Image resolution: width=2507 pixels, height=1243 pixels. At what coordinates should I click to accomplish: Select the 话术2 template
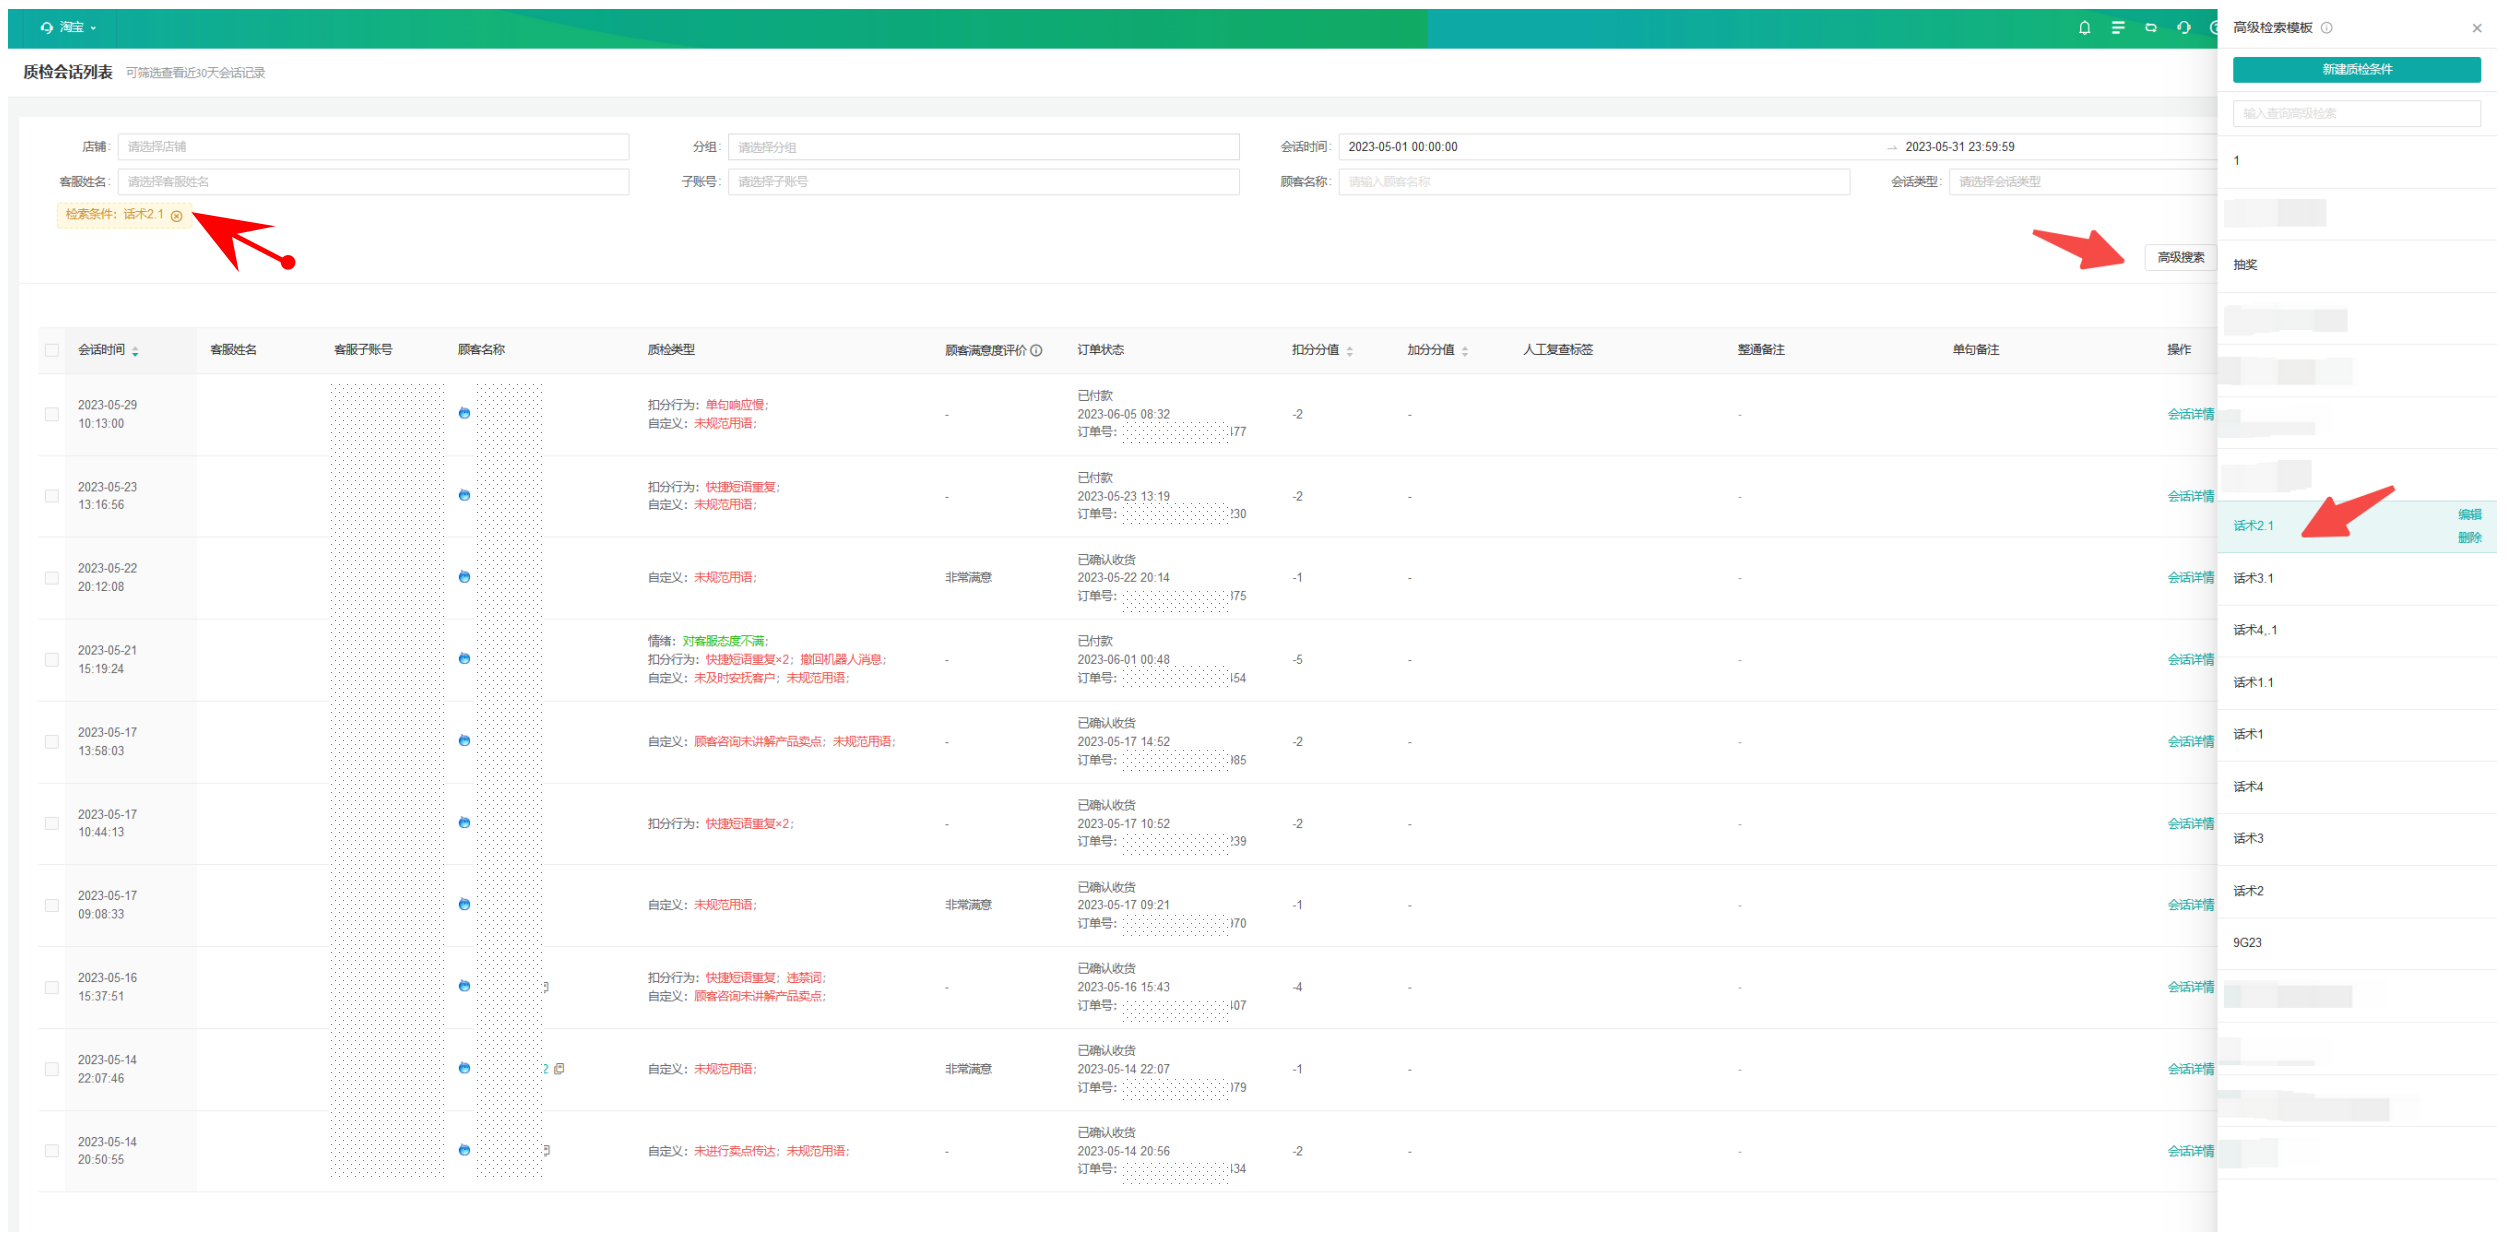tap(2357, 891)
